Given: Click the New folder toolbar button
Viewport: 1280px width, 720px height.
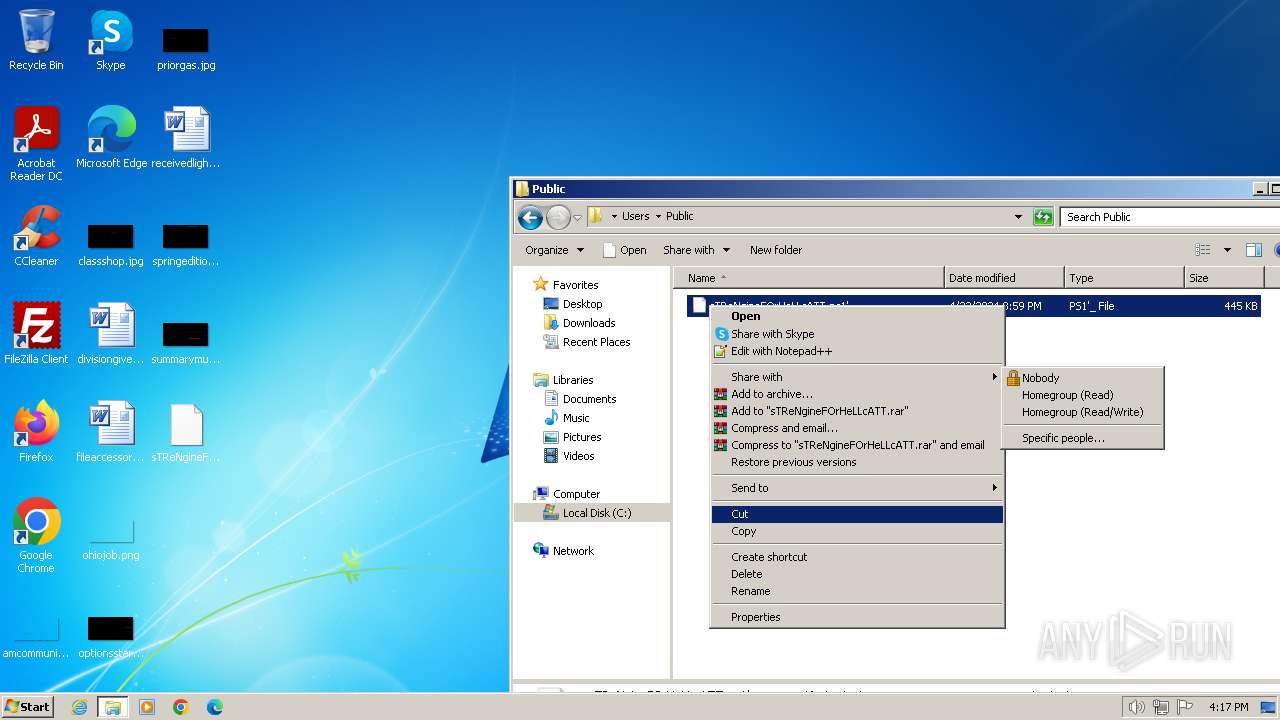Looking at the screenshot, I should pos(776,250).
